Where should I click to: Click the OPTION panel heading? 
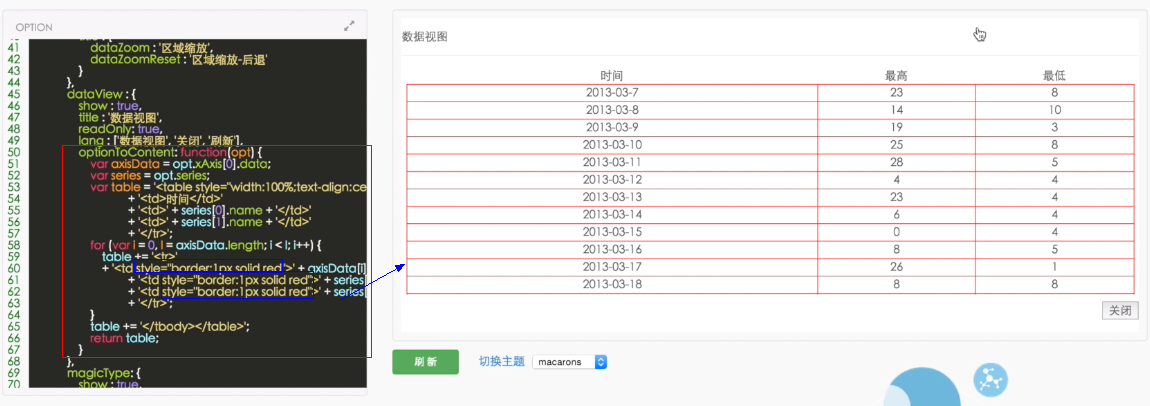34,27
